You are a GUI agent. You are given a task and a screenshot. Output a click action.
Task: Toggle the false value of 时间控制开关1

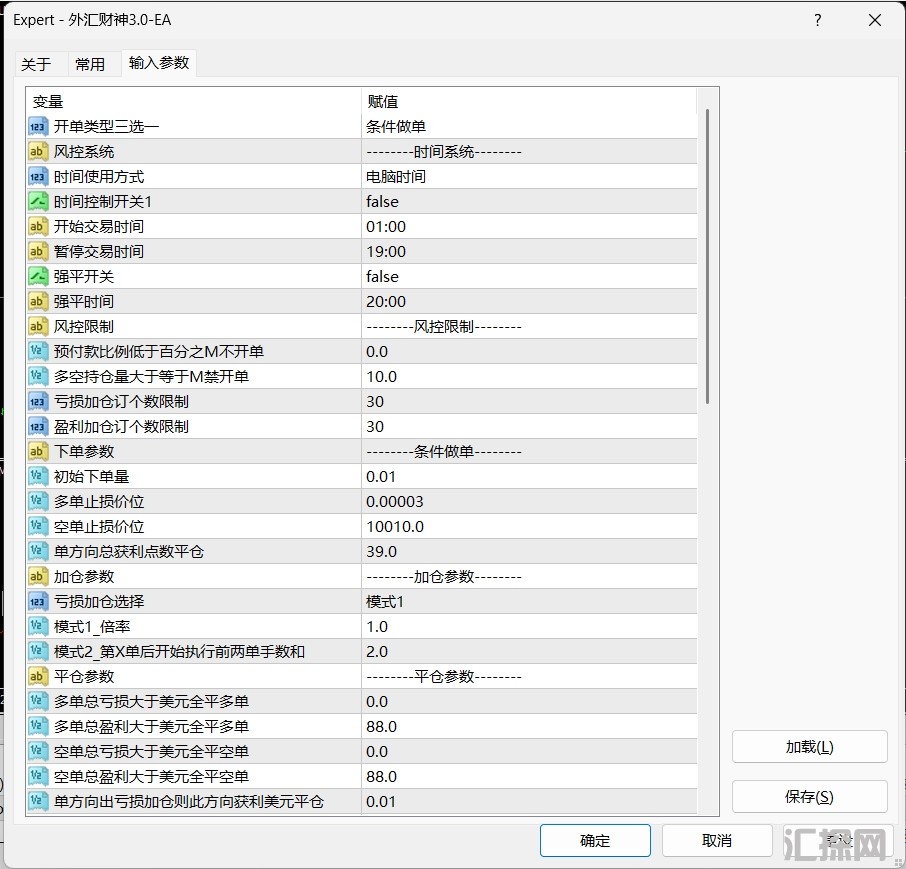tap(382, 202)
